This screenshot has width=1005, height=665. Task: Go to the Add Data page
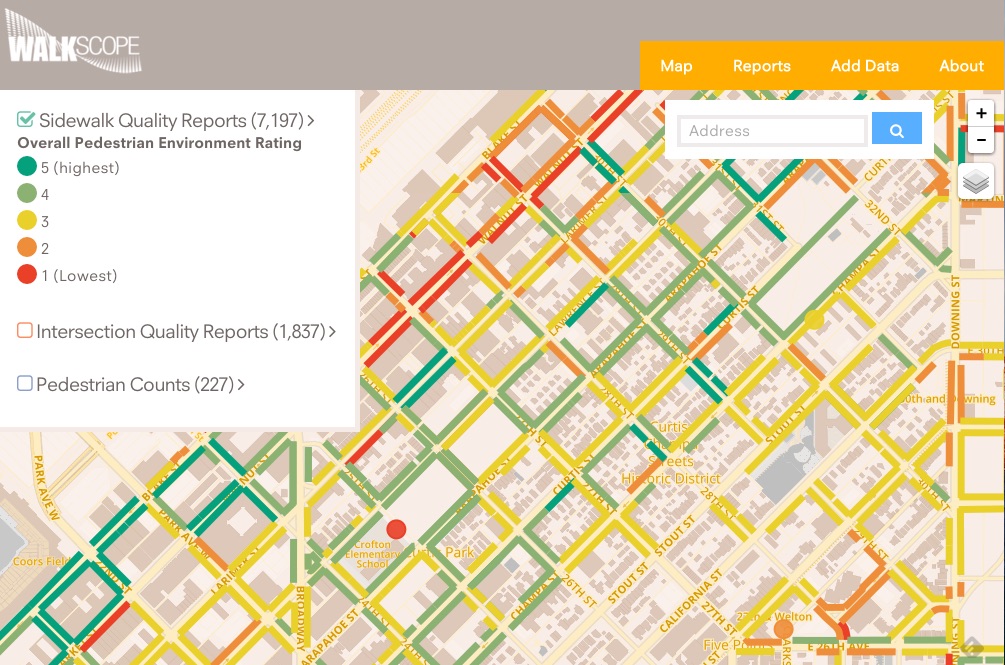click(x=865, y=66)
